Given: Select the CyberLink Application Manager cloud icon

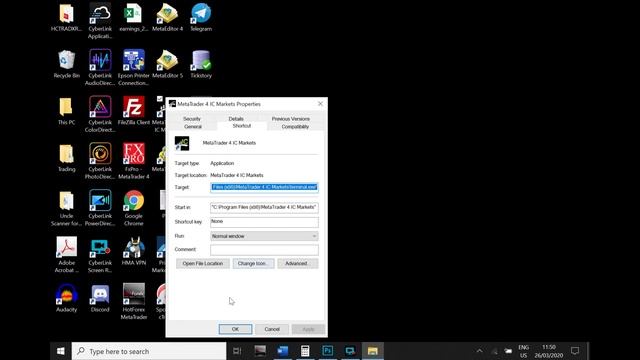Looking at the screenshot, I should [x=100, y=21].
